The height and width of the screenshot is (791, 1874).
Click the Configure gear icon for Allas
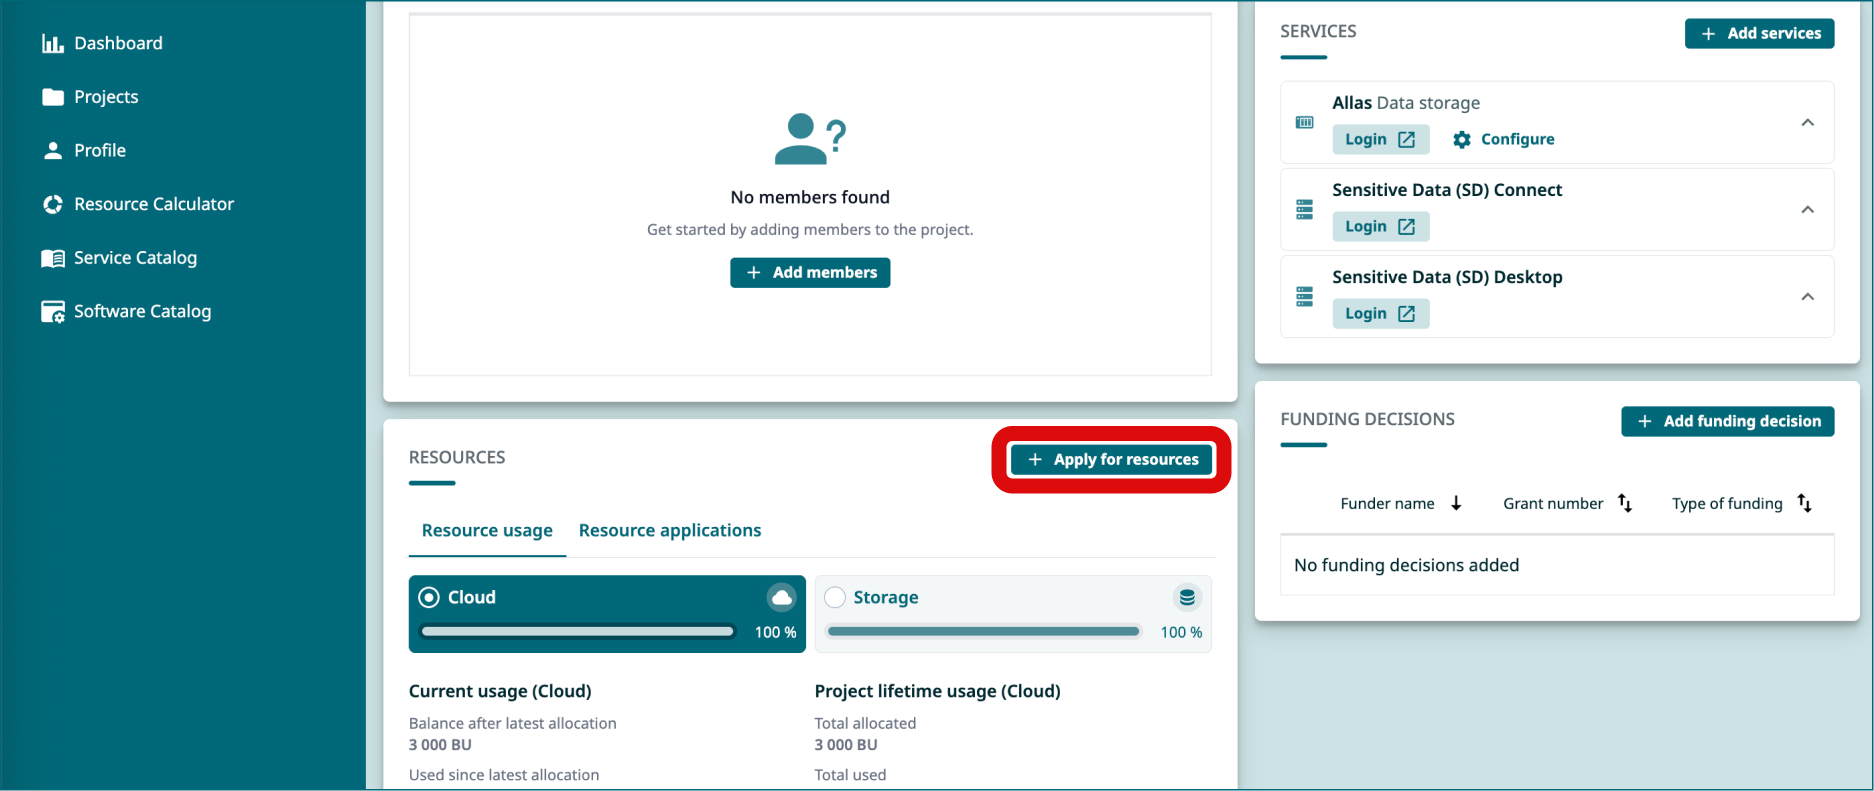click(1462, 139)
